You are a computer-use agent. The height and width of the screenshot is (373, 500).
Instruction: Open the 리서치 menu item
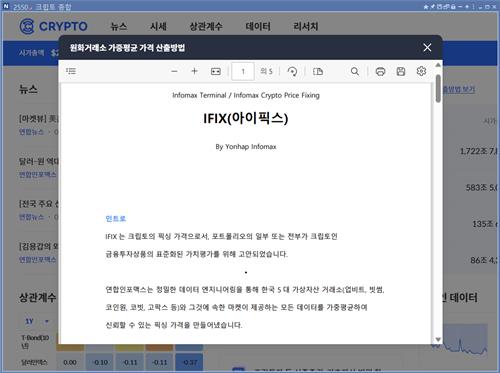pyautogui.click(x=306, y=26)
